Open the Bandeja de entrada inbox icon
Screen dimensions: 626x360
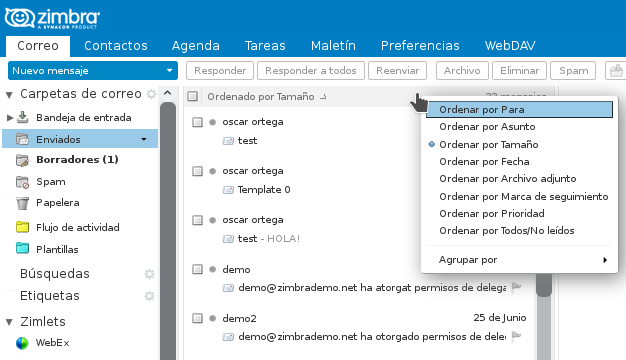[23, 117]
